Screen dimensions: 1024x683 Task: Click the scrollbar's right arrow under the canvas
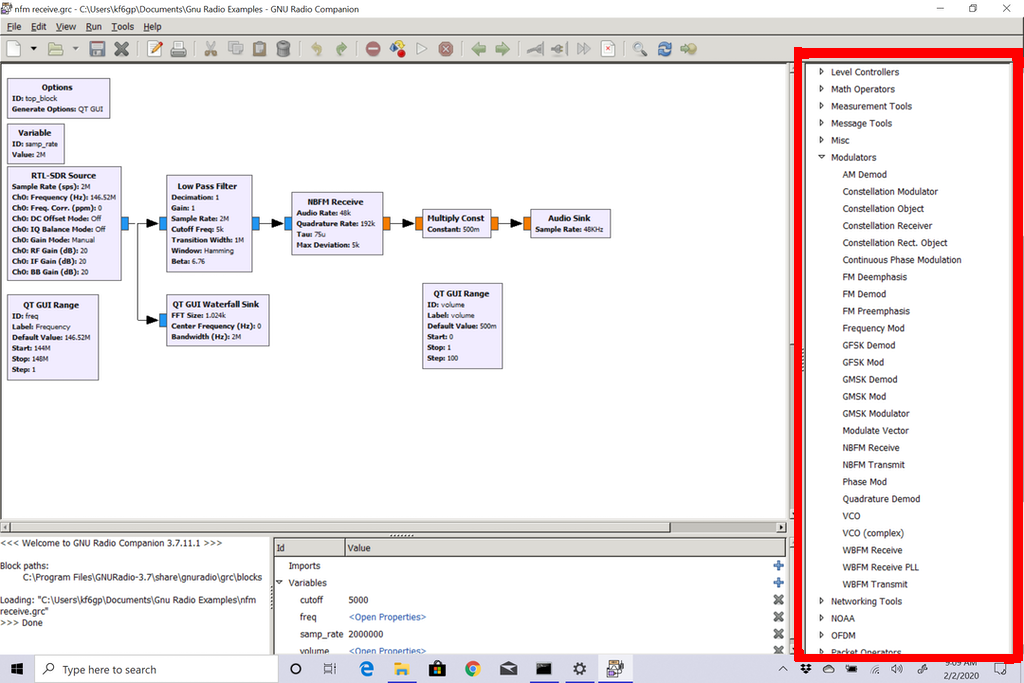tap(781, 527)
